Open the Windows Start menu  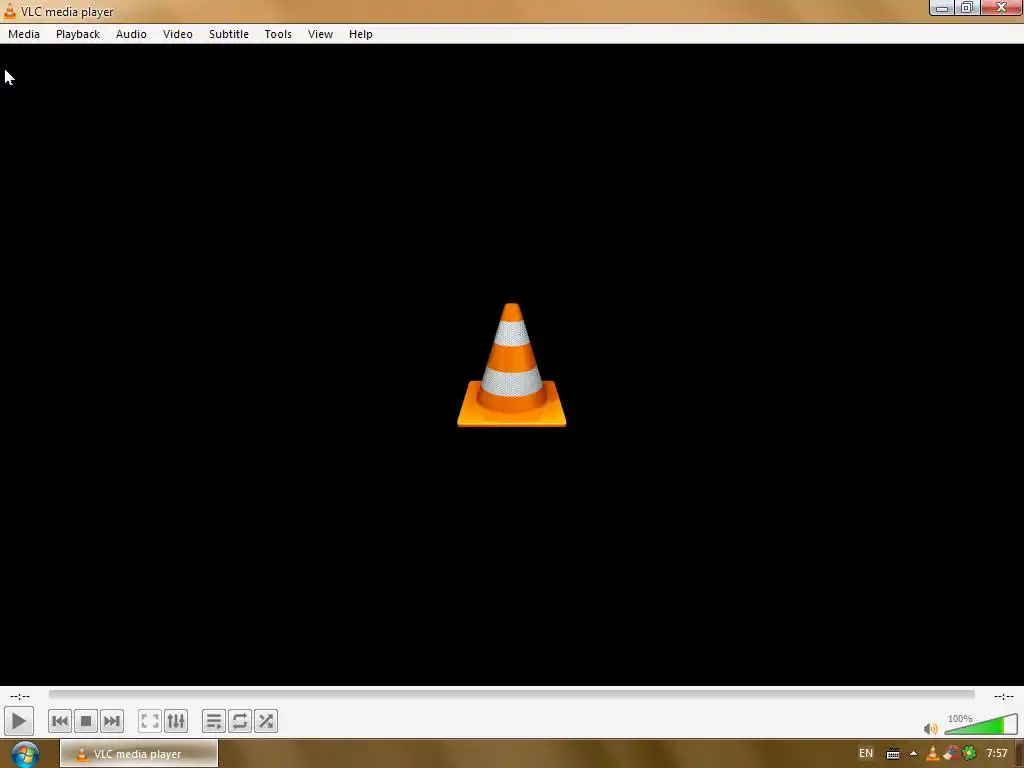point(25,754)
